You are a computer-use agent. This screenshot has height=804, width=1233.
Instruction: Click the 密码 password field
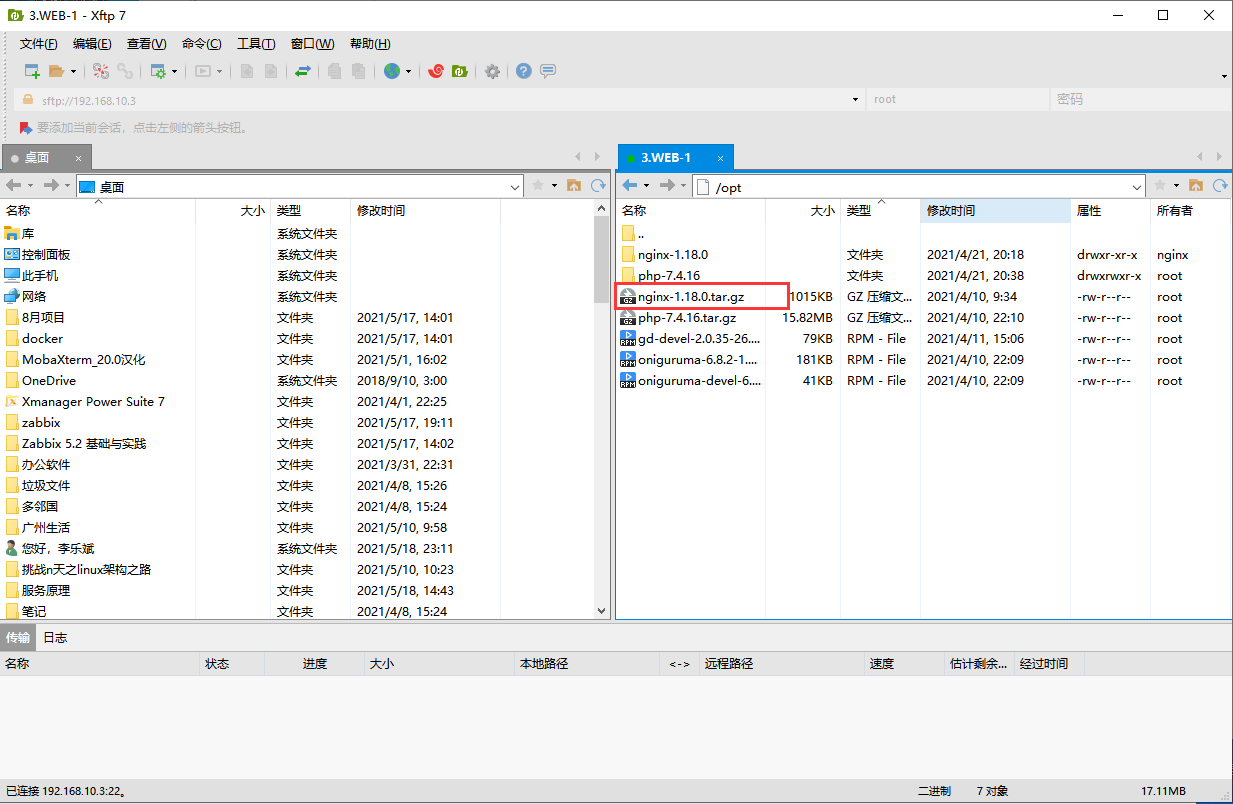[x=1140, y=100]
